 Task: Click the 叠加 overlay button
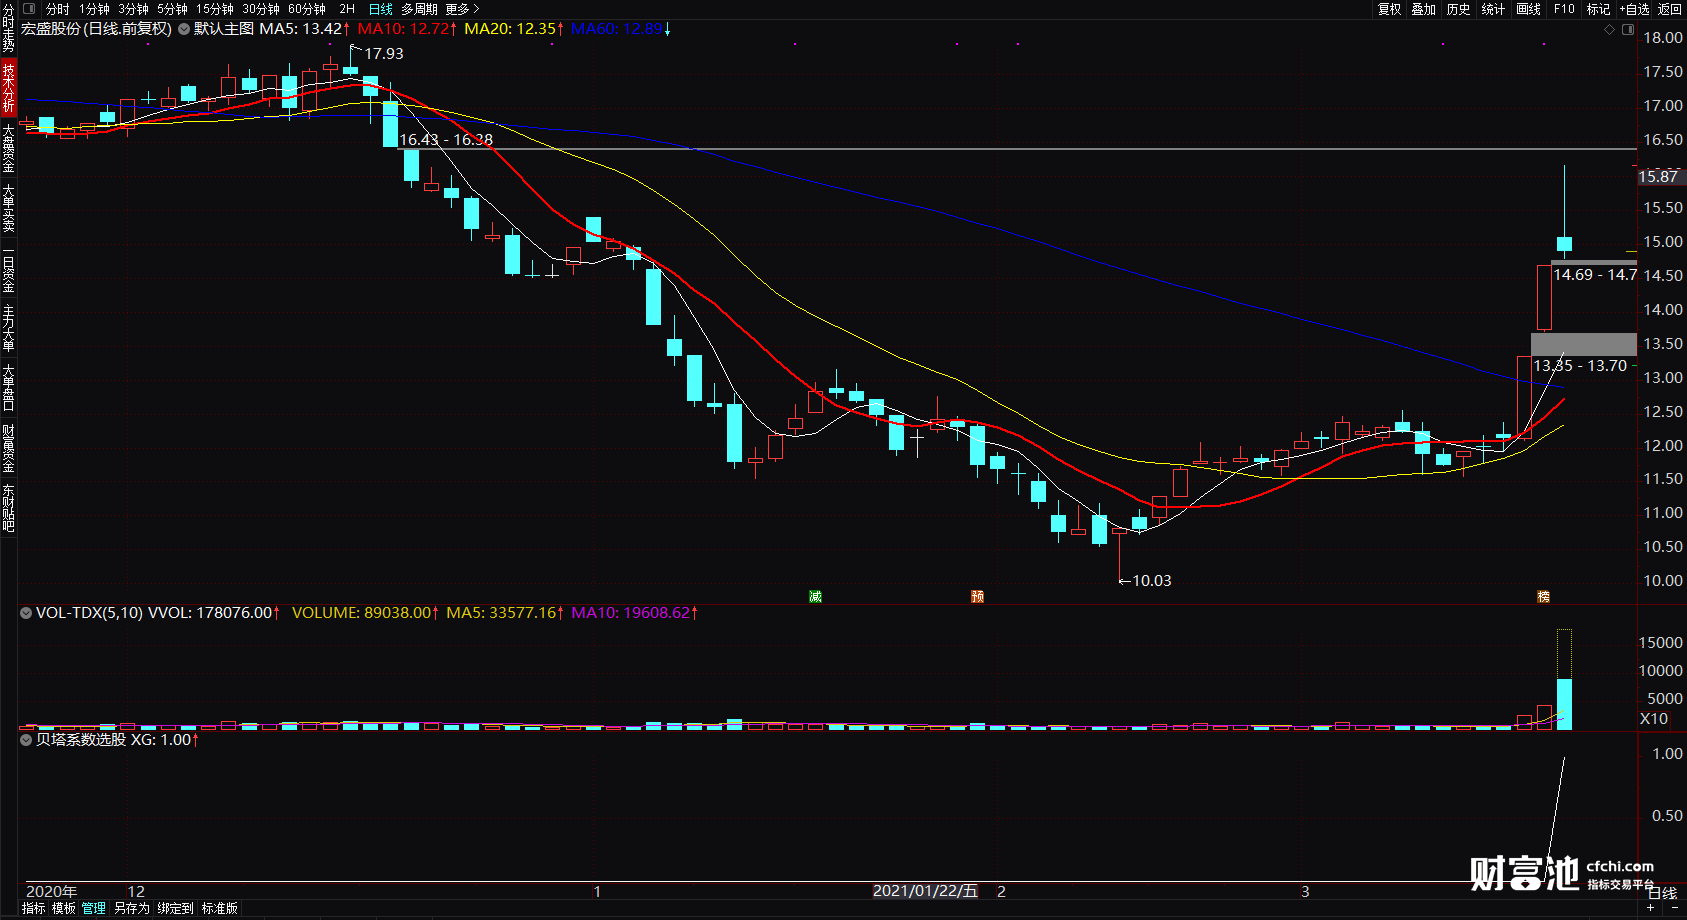tap(1423, 9)
